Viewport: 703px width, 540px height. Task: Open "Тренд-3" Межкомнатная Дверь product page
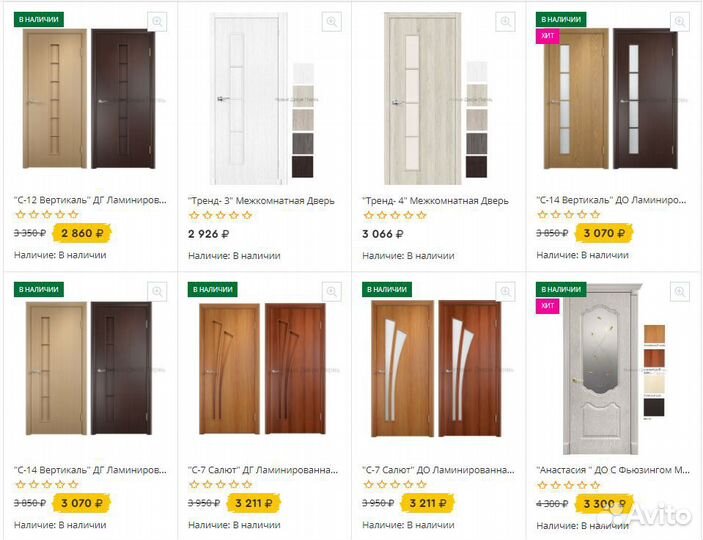click(x=263, y=200)
